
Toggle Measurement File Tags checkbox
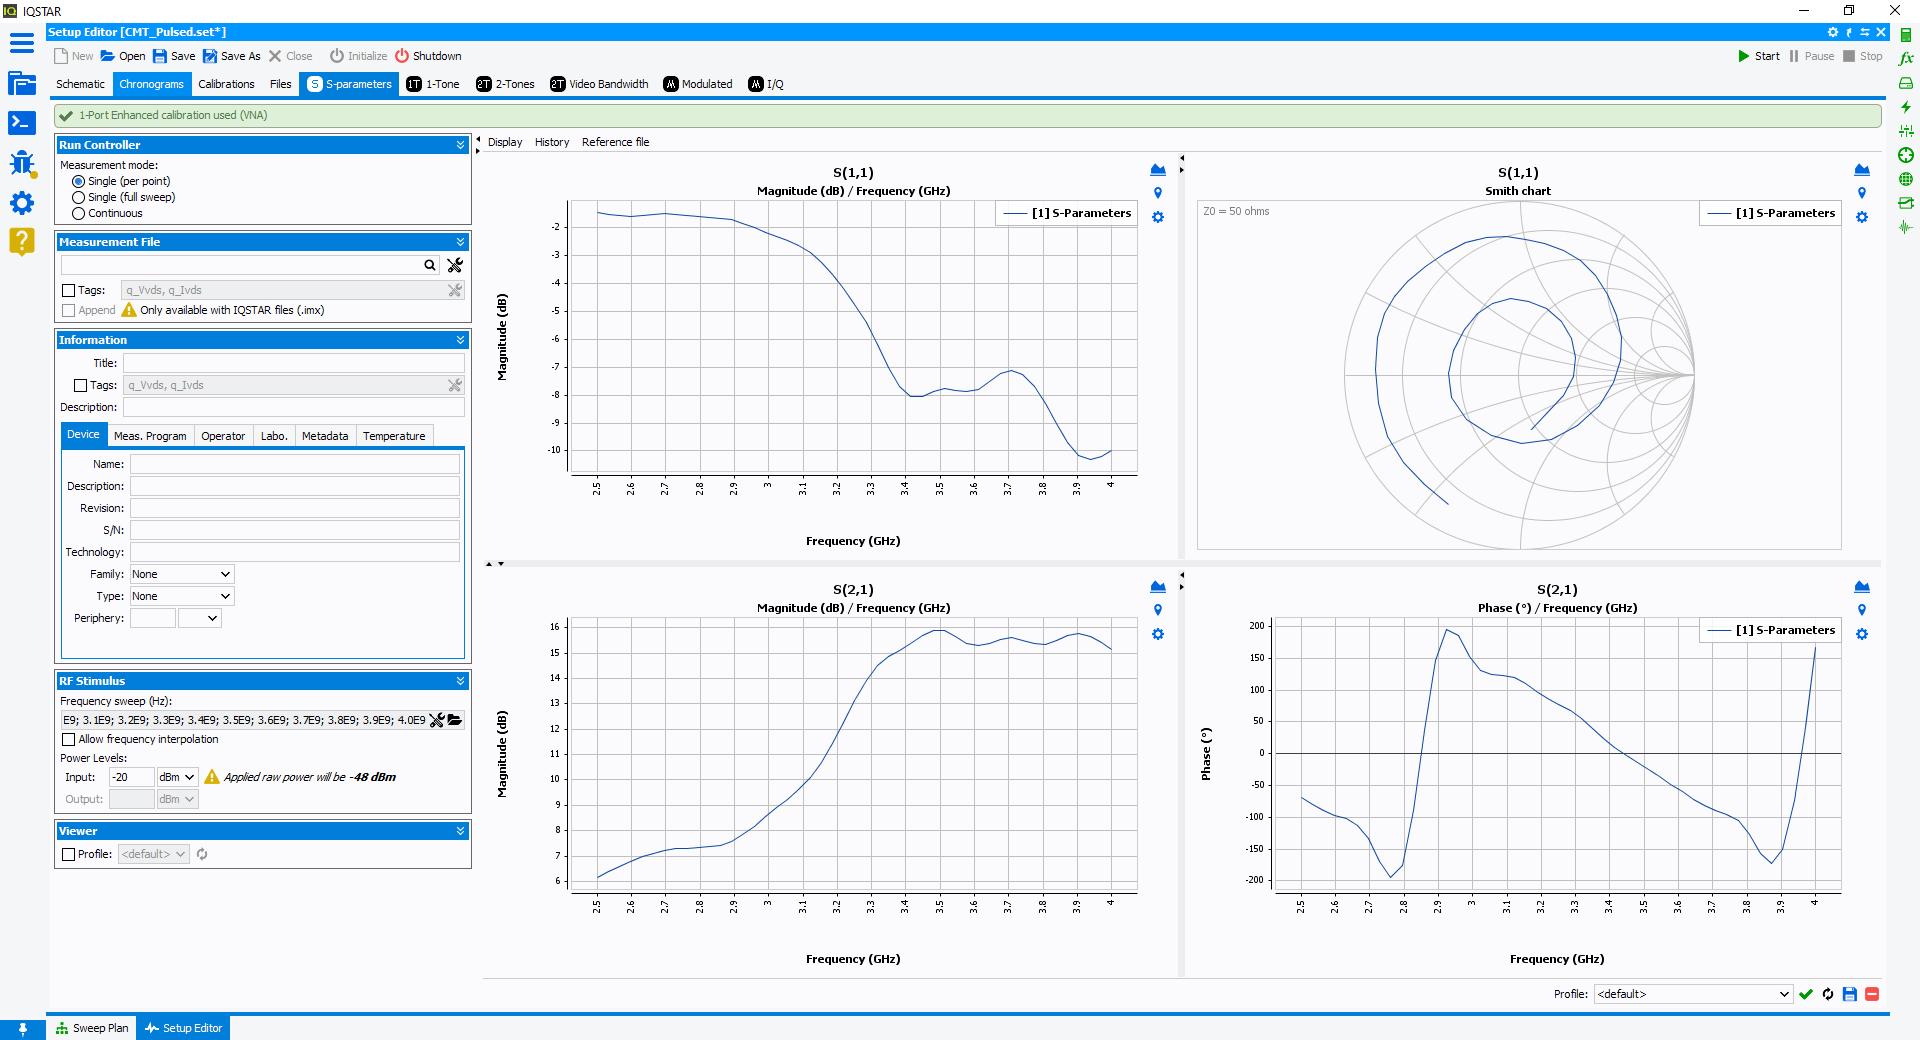point(69,290)
